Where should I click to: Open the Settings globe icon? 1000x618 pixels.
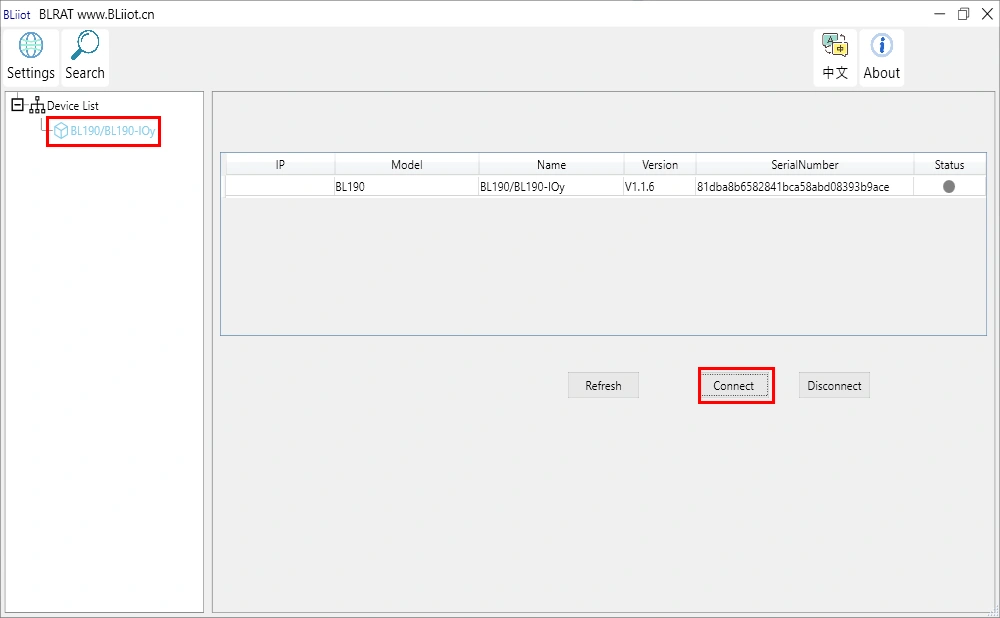point(31,47)
